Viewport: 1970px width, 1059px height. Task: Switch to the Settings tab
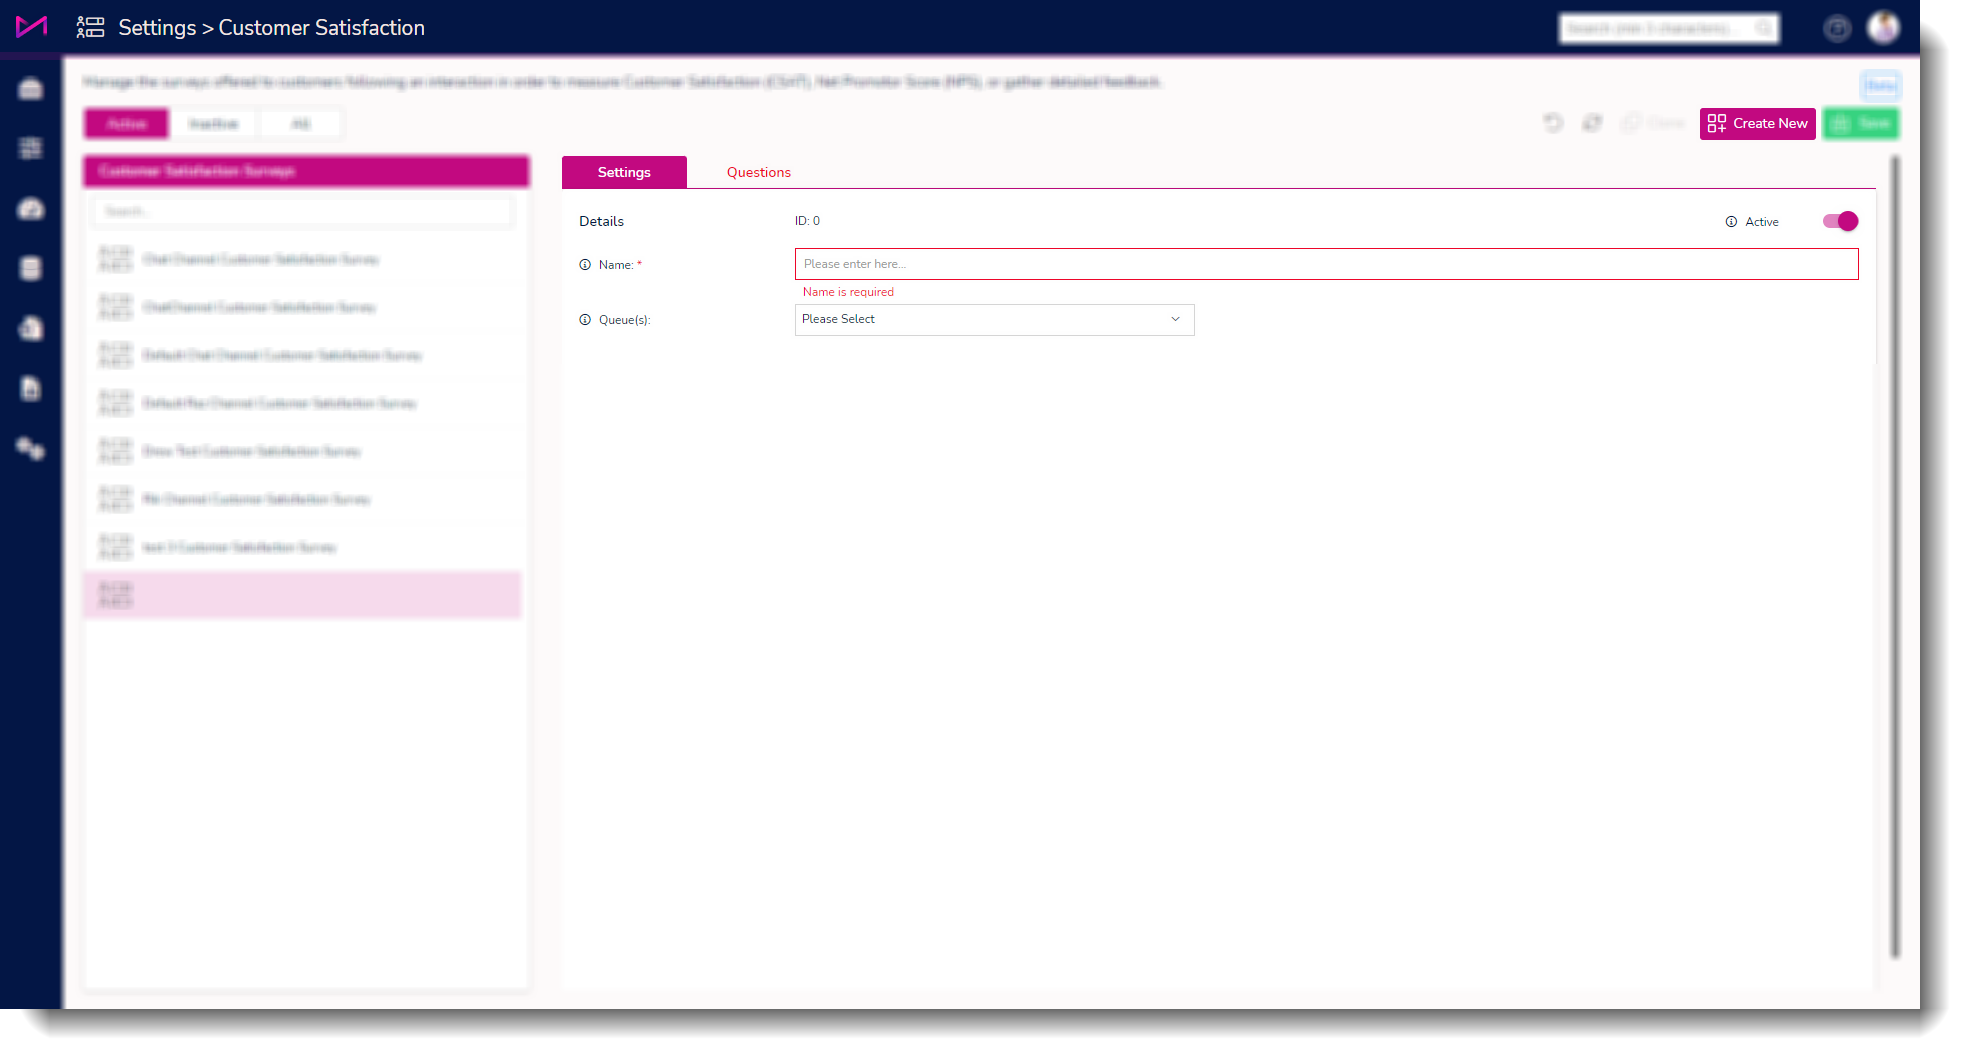(x=624, y=172)
